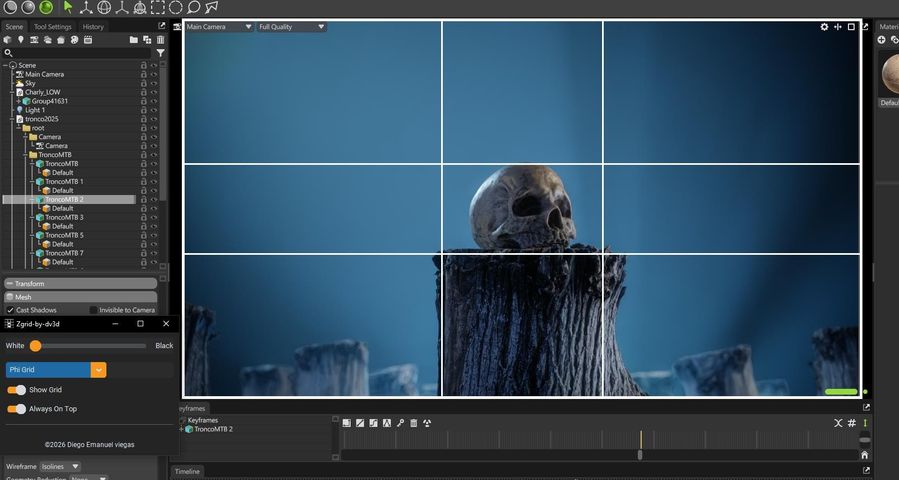Click the White to Black slider handle
This screenshot has height=480, width=899.
click(x=35, y=345)
